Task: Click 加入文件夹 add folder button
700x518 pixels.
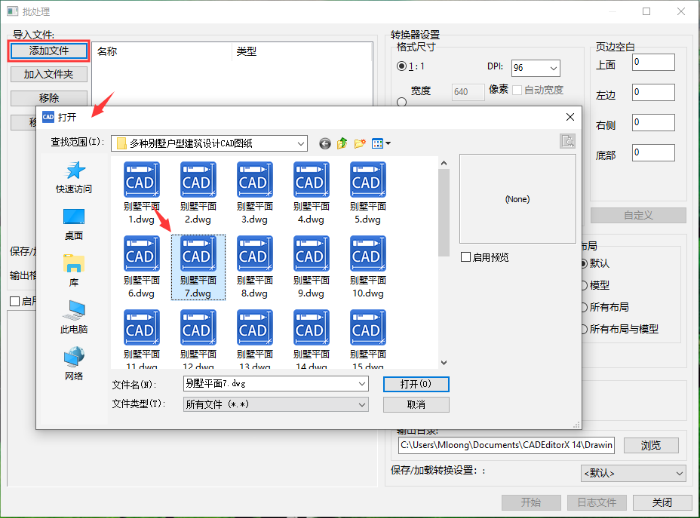Action: tap(49, 74)
